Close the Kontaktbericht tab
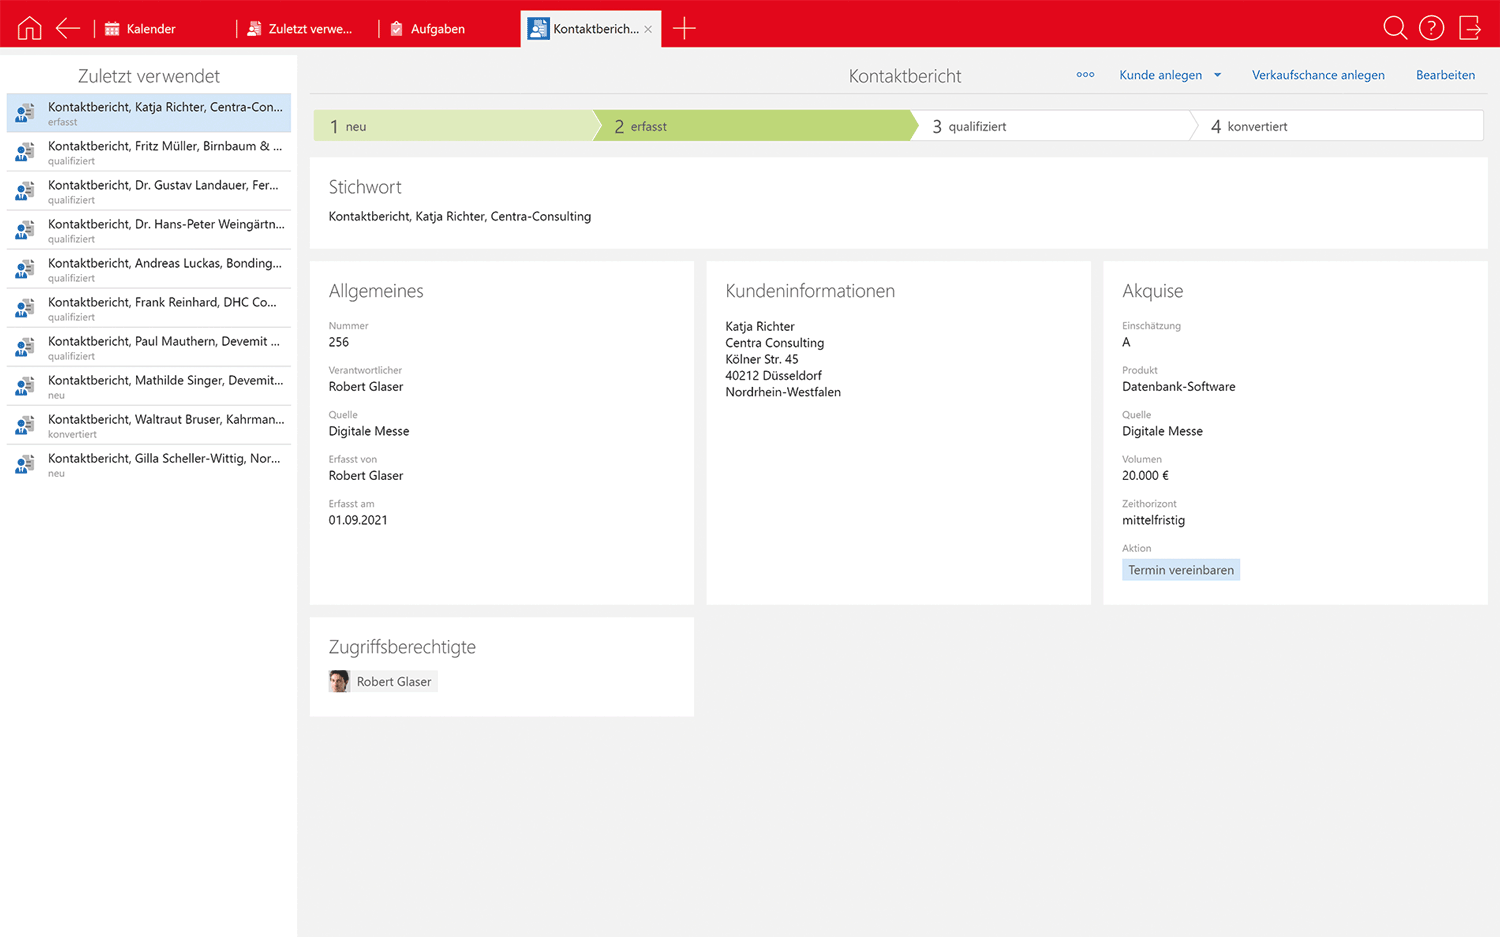 pyautogui.click(x=648, y=29)
